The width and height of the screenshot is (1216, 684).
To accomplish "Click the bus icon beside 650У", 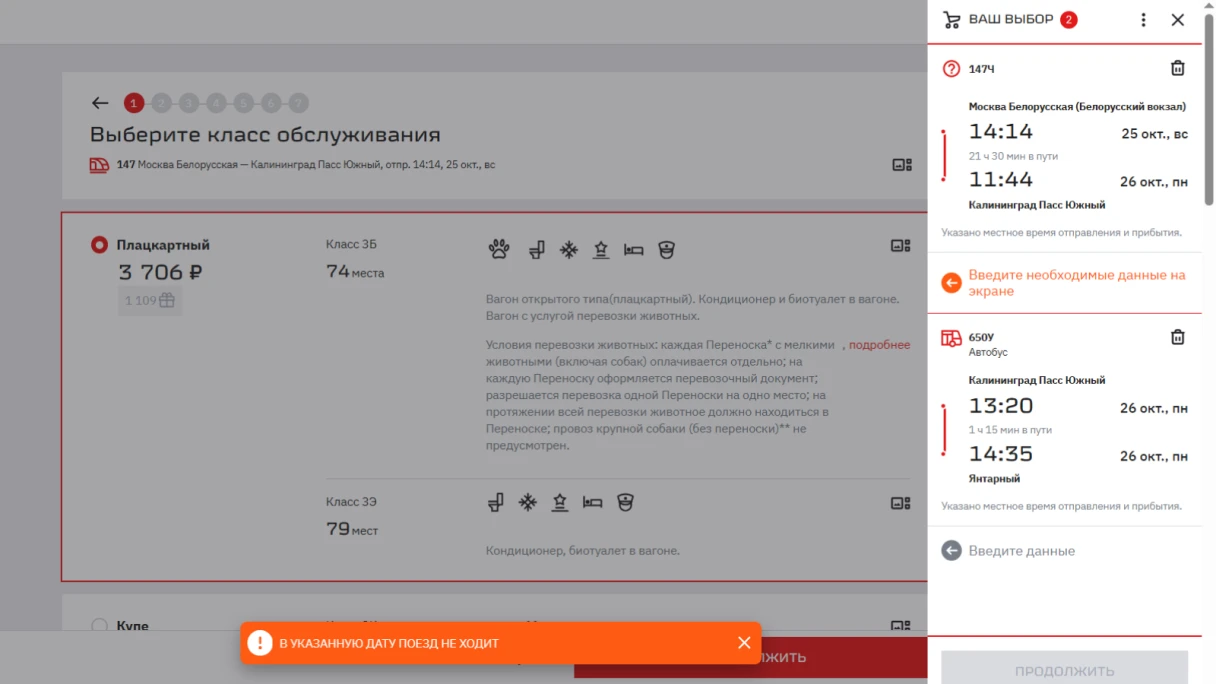I will [952, 338].
